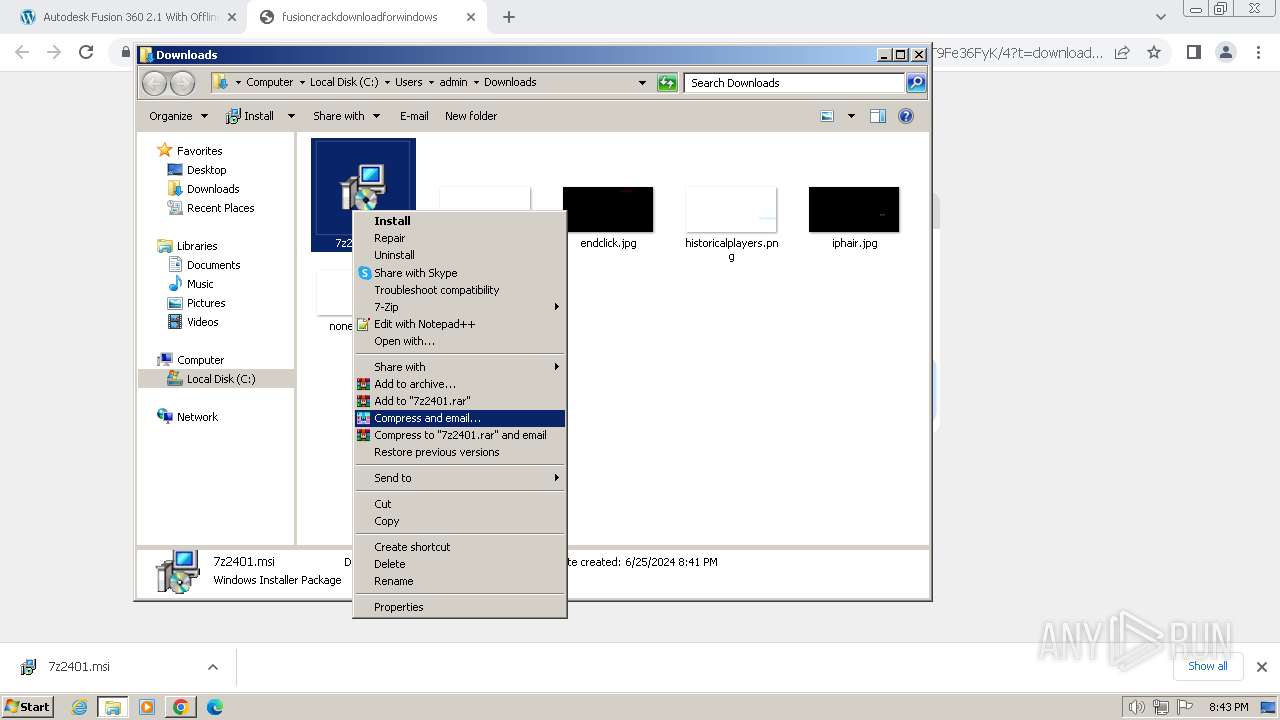This screenshot has height=720, width=1280.
Task: Bookmark this page with star icon
Action: [1154, 52]
